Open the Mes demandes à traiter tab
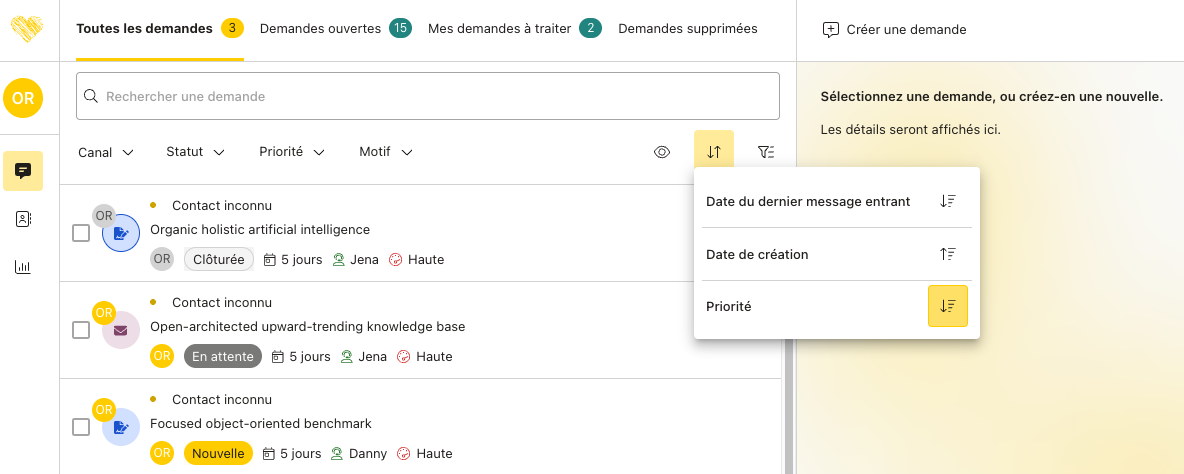The width and height of the screenshot is (1184, 474). click(x=514, y=29)
